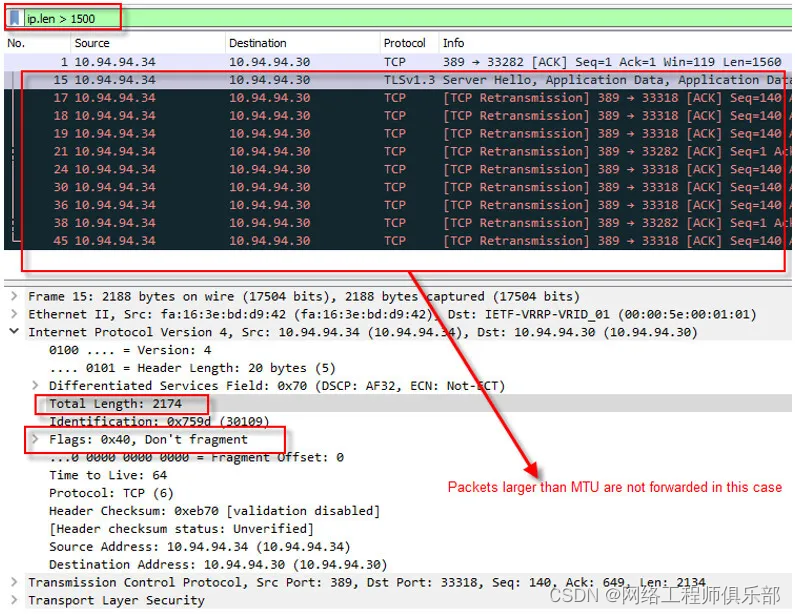This screenshot has width=795, height=614.
Task: Select retransmission packet number 38
Action: (398, 223)
